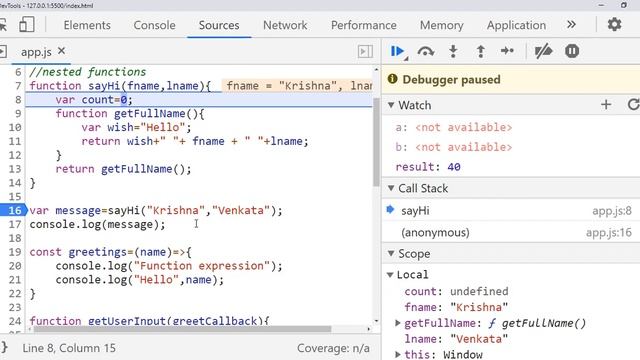Click the horizontal code scrollbar thumb
640x360 pixels.
pyautogui.click(x=182, y=329)
